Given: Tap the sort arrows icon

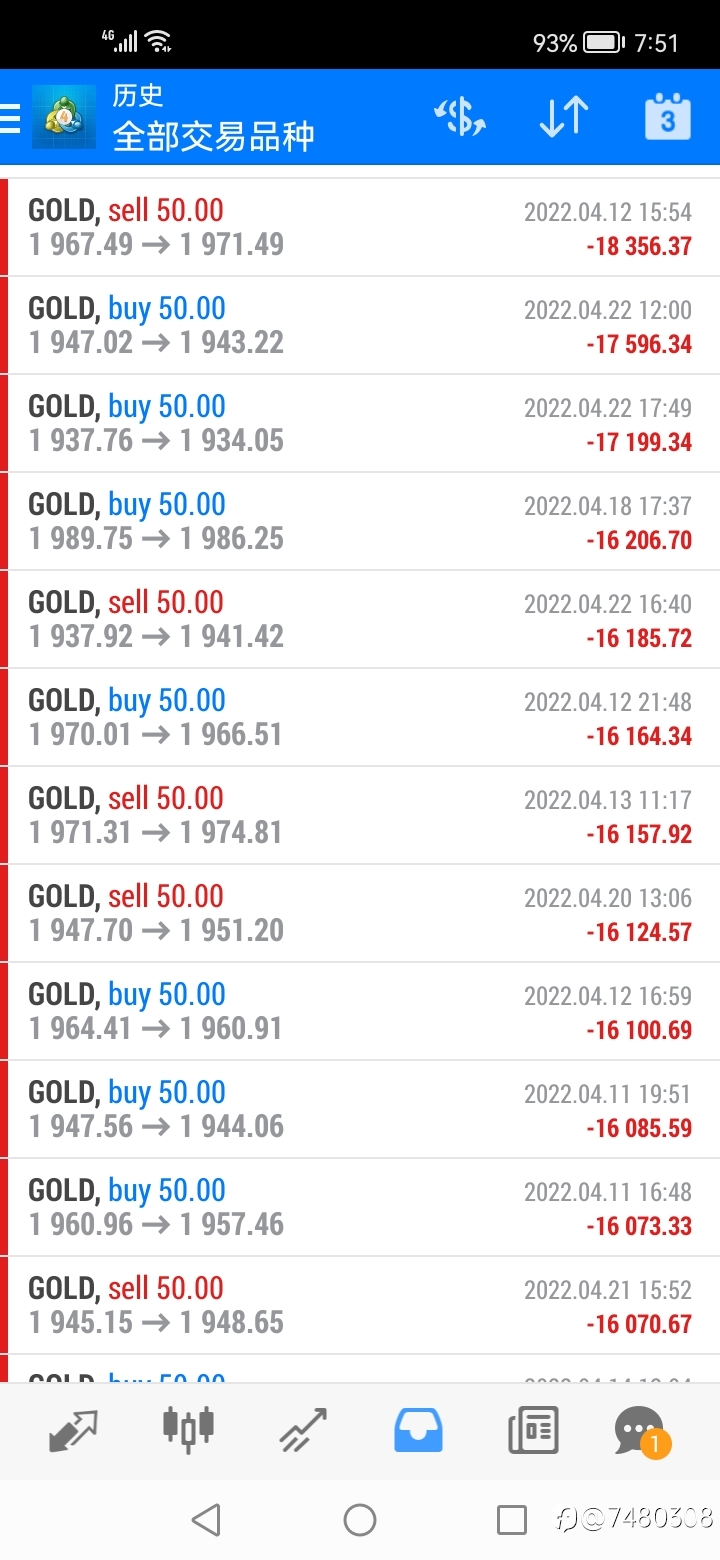Looking at the screenshot, I should pos(564,117).
